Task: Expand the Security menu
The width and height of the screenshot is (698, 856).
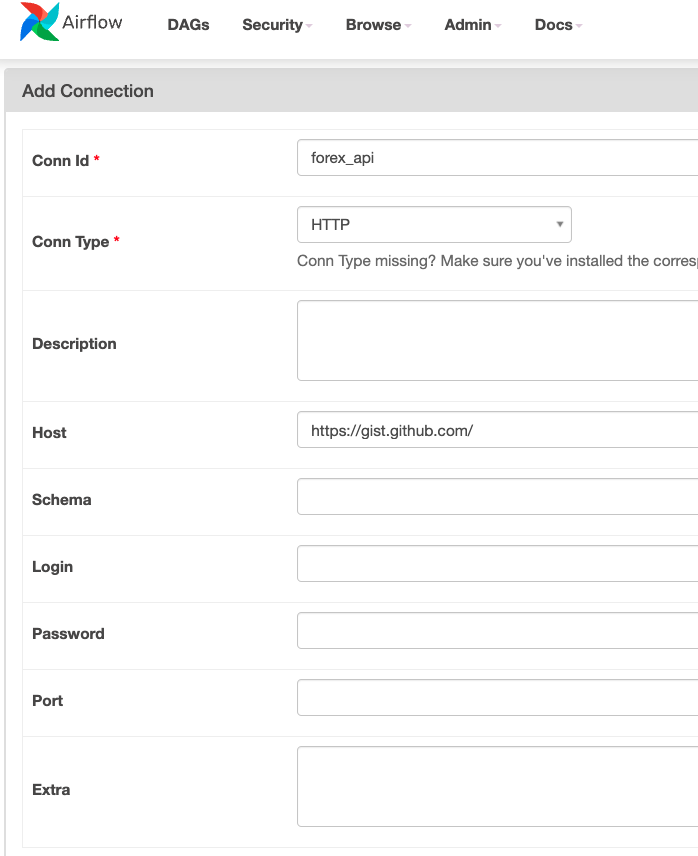Action: coord(277,25)
